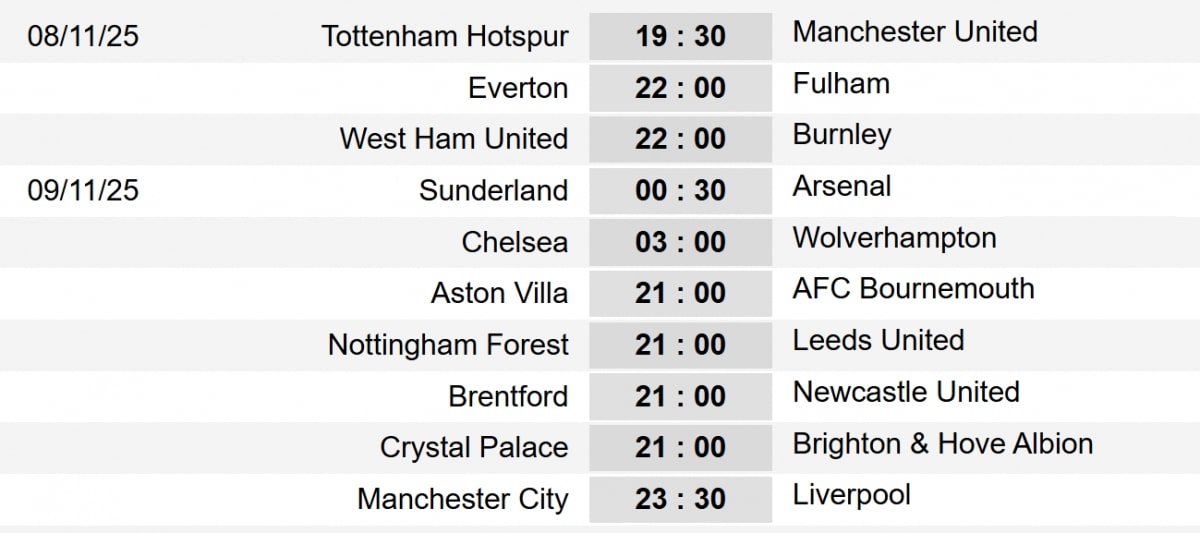Image resolution: width=1200 pixels, height=533 pixels.
Task: Open West Ham United team entry
Action: [x=454, y=138]
